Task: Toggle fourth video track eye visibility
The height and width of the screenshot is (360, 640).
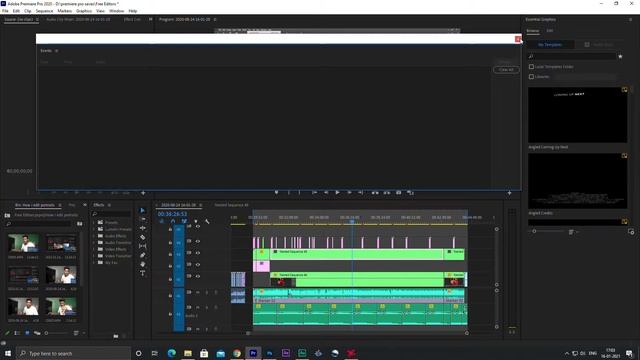Action: pyautogui.click(x=198, y=264)
